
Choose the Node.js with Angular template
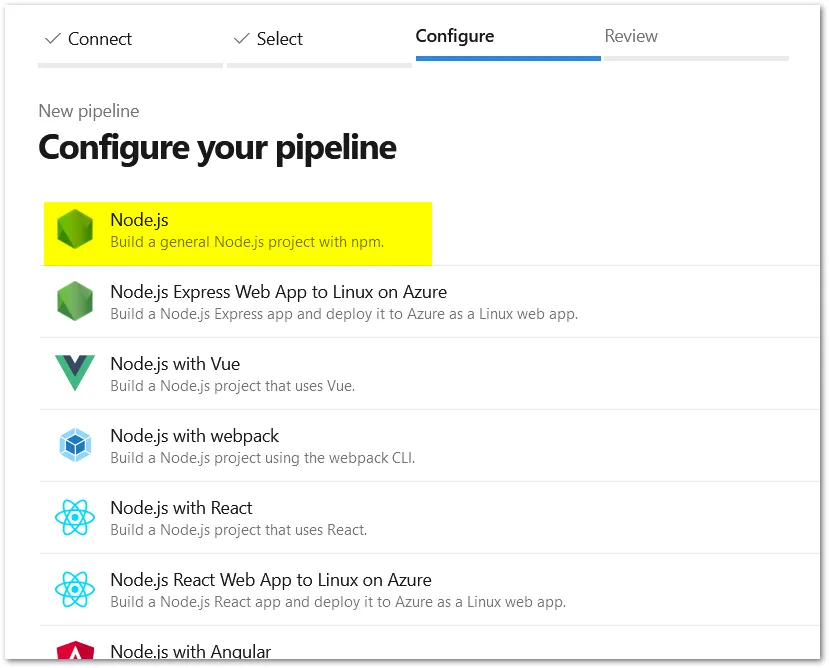coord(191,651)
